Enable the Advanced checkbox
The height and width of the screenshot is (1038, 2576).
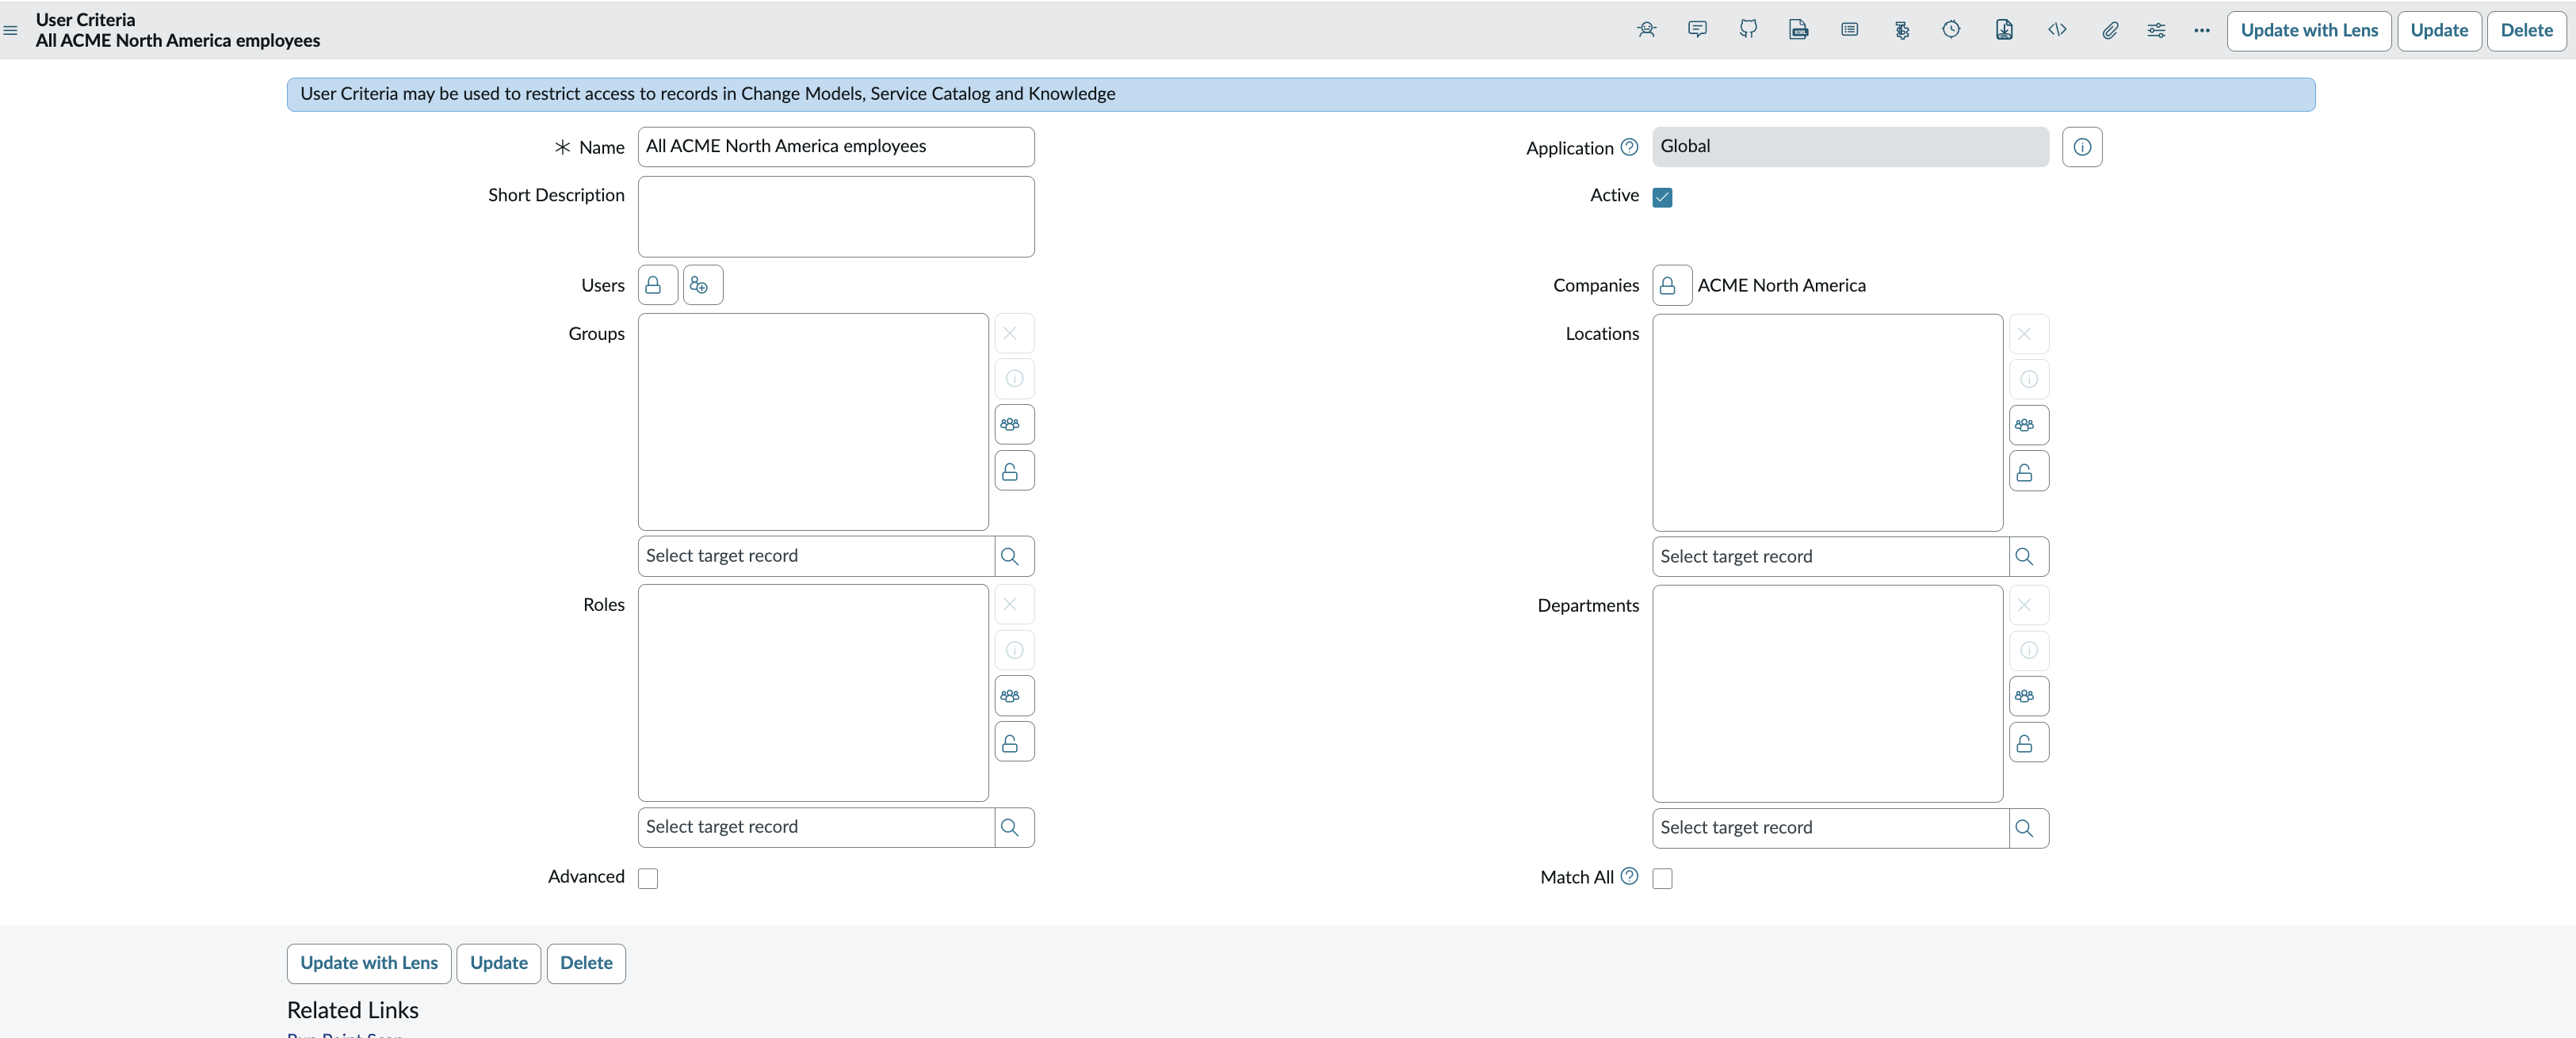(648, 878)
